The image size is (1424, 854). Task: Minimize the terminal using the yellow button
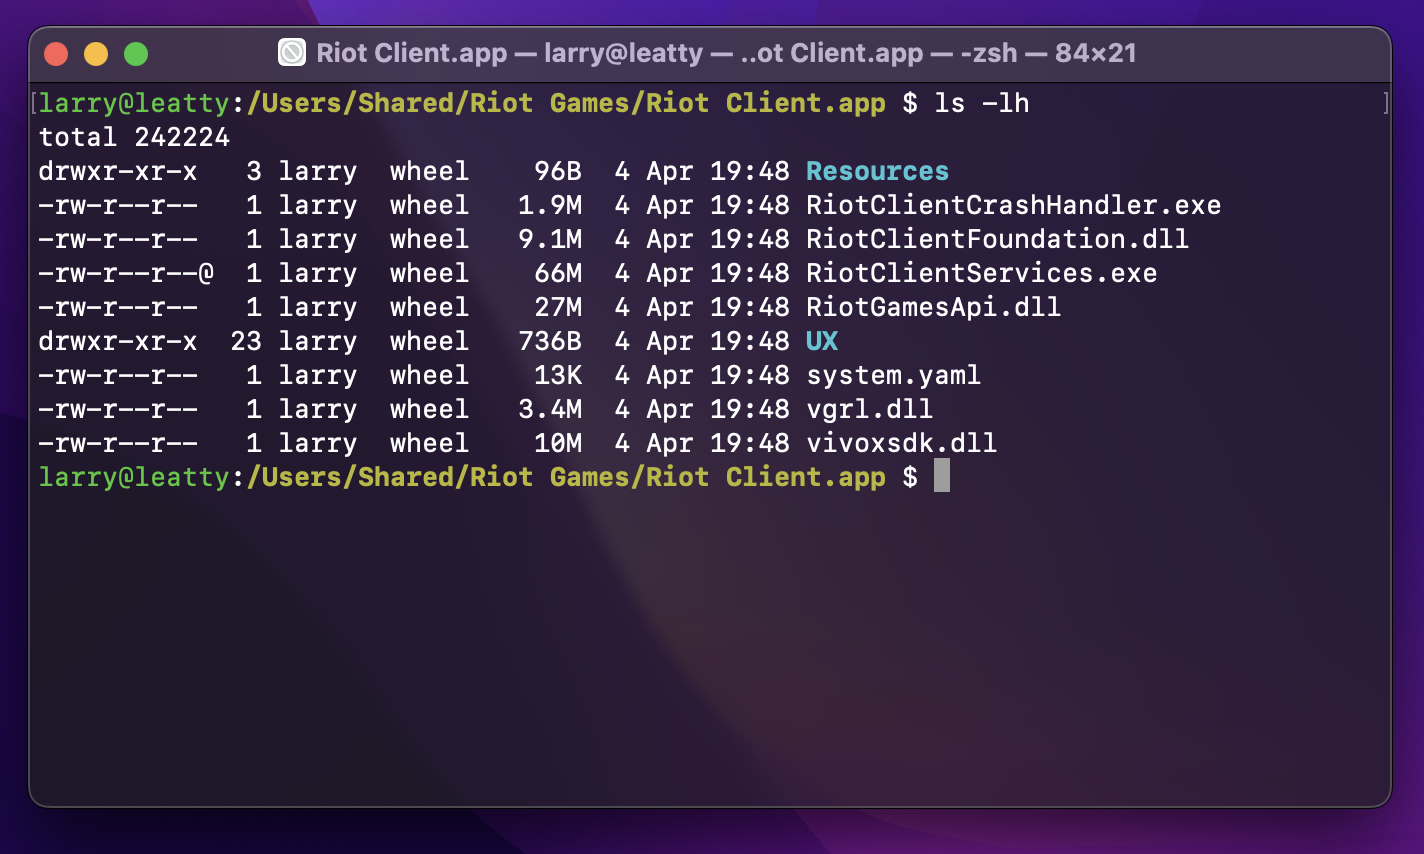pos(96,53)
